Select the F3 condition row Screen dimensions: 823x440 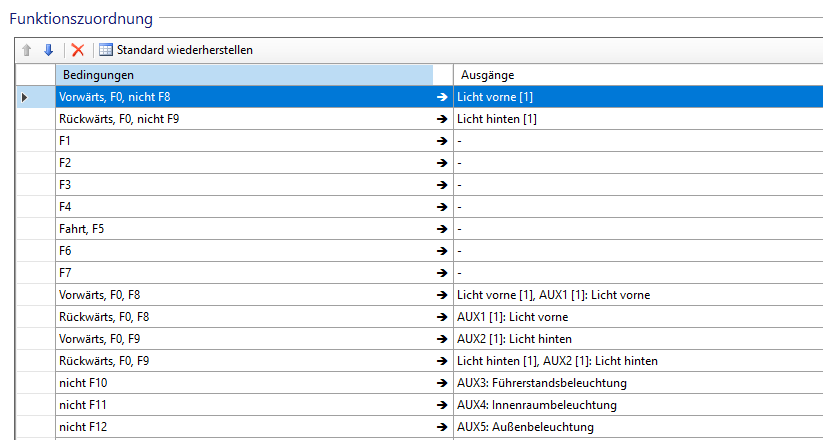tap(240, 185)
